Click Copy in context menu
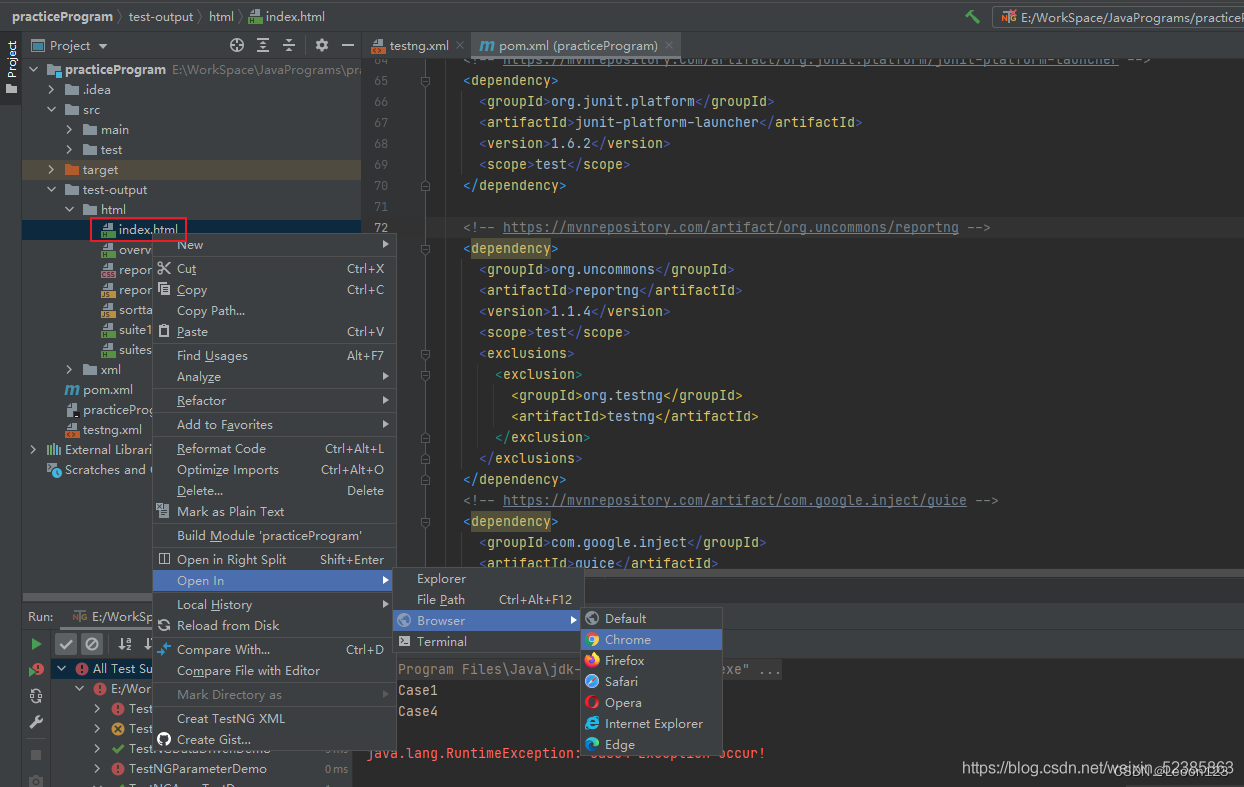 tap(273, 290)
